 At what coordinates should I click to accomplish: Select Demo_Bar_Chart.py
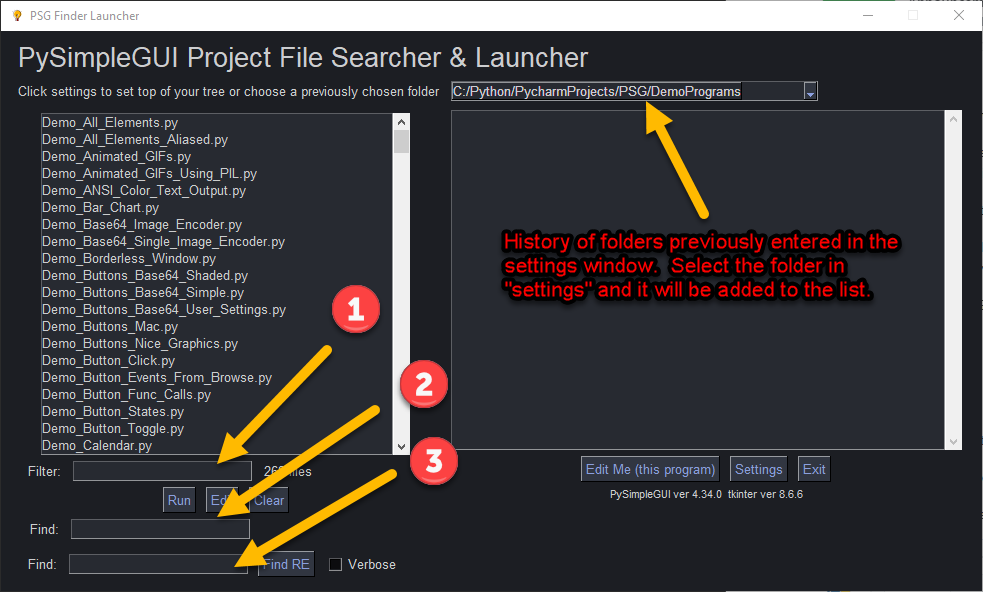coord(100,207)
